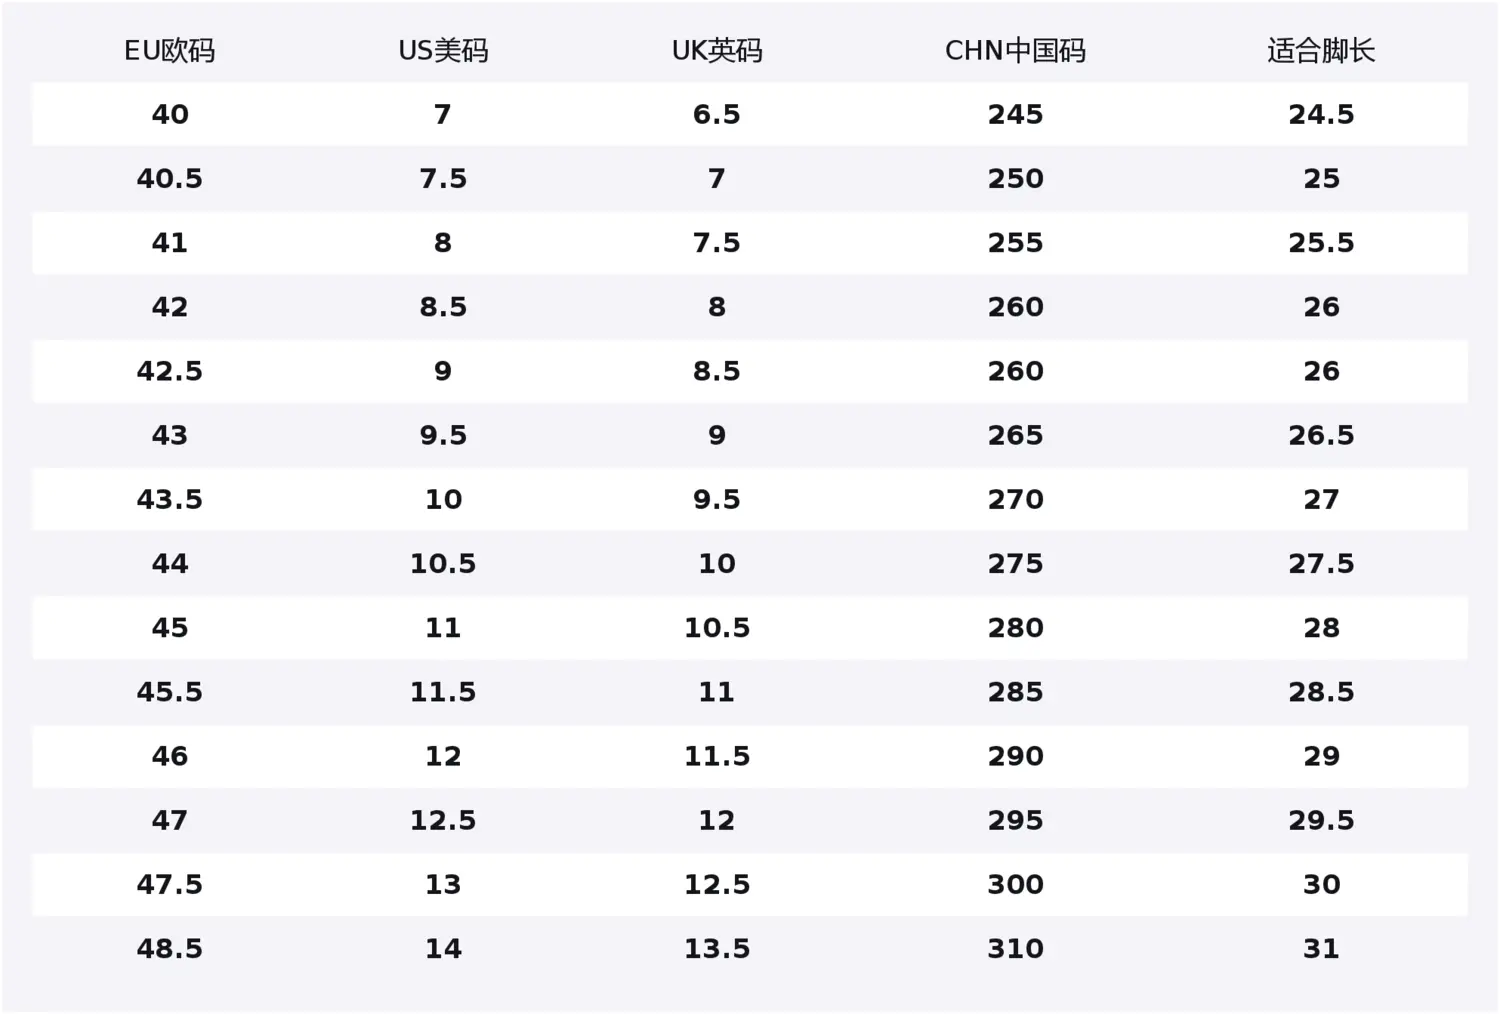Click the UK英码 column header
Viewport: 1500px width, 1014px height.
click(x=717, y=51)
